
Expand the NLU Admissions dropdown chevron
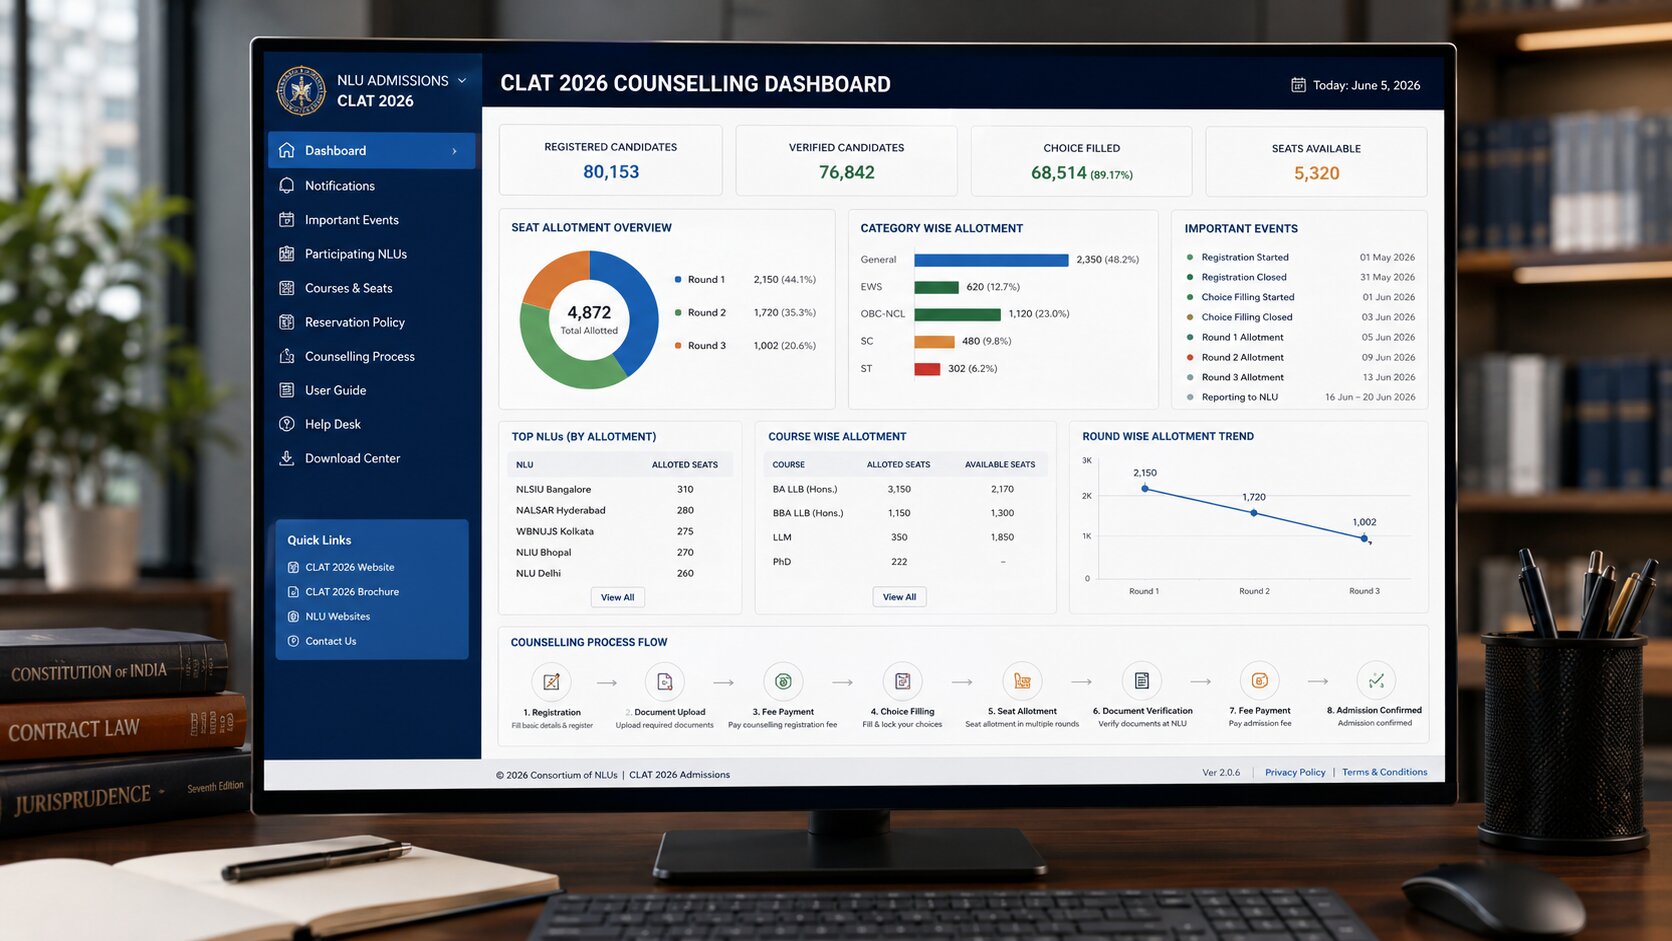(x=462, y=80)
